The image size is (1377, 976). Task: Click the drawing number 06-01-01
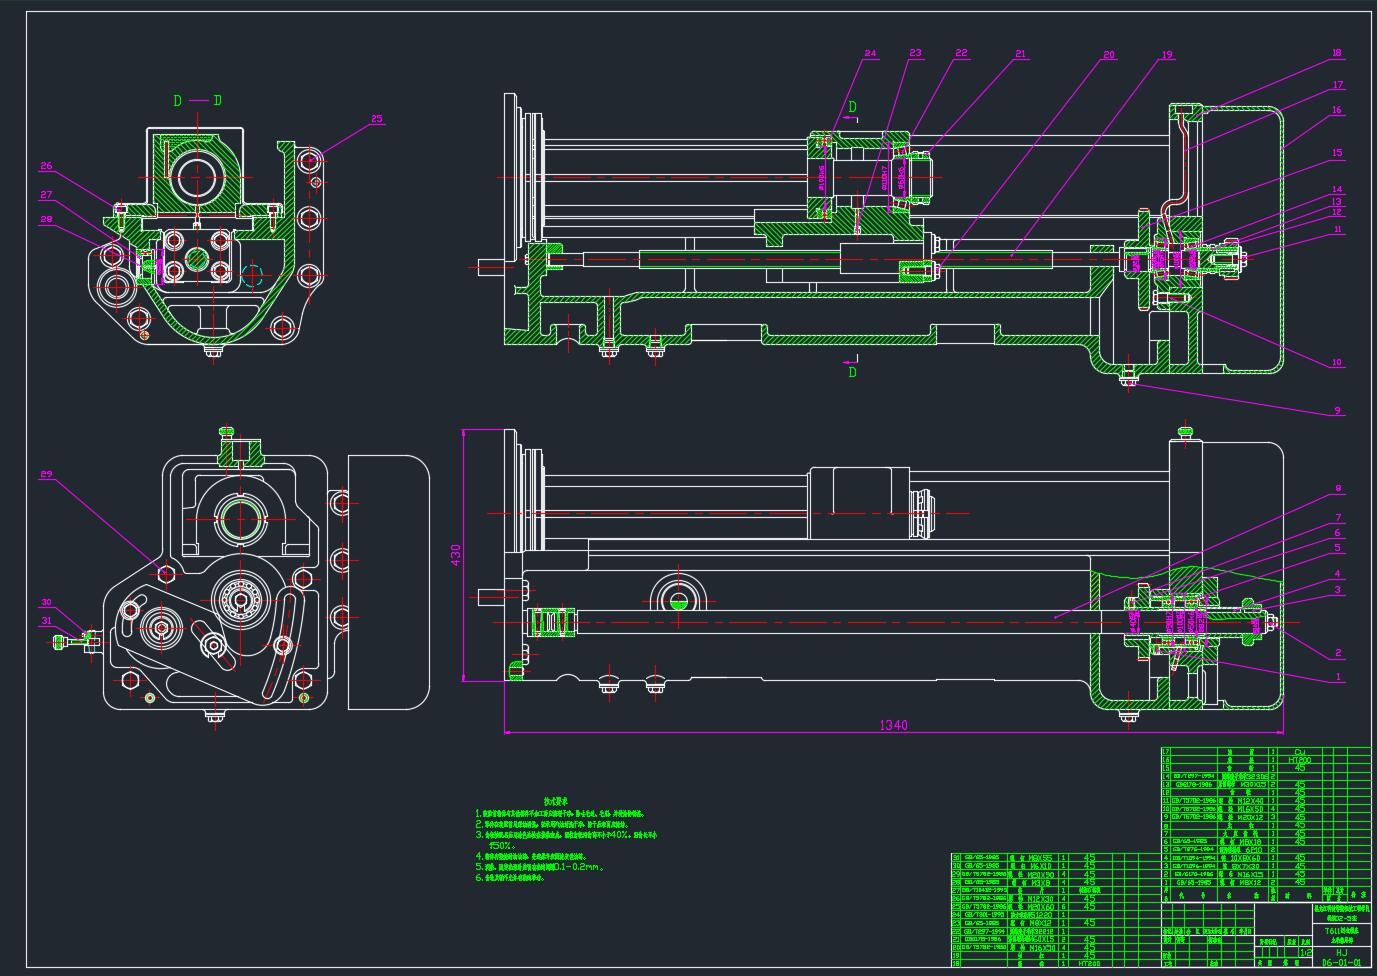coord(1341,964)
